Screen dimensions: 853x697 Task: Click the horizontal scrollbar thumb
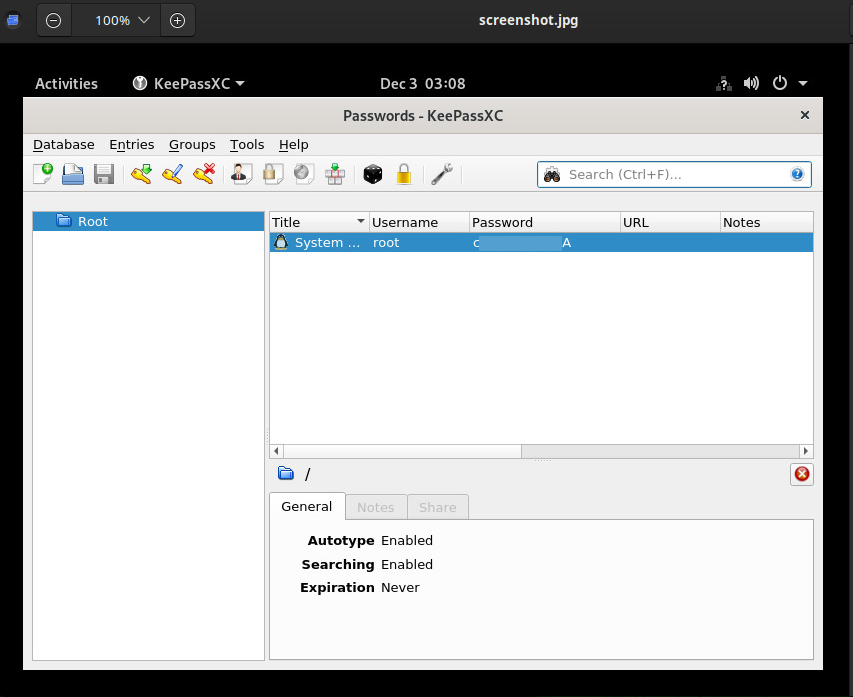(403, 451)
